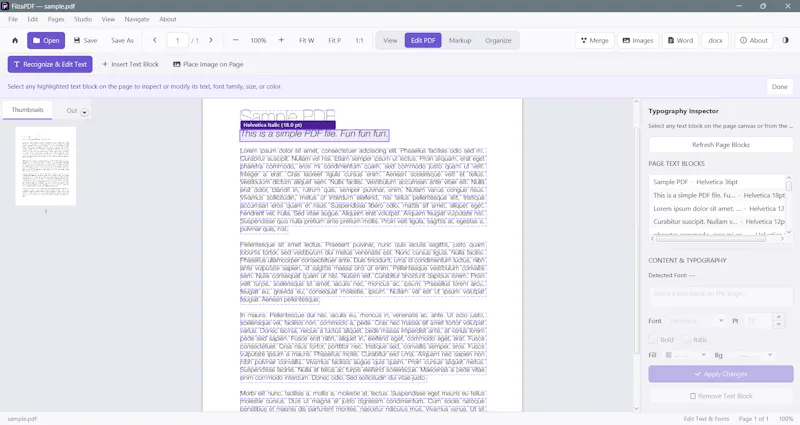Select 'Curabitur suscipit. Nullam' block row
Screen dimensions: 800x425
[718, 221]
